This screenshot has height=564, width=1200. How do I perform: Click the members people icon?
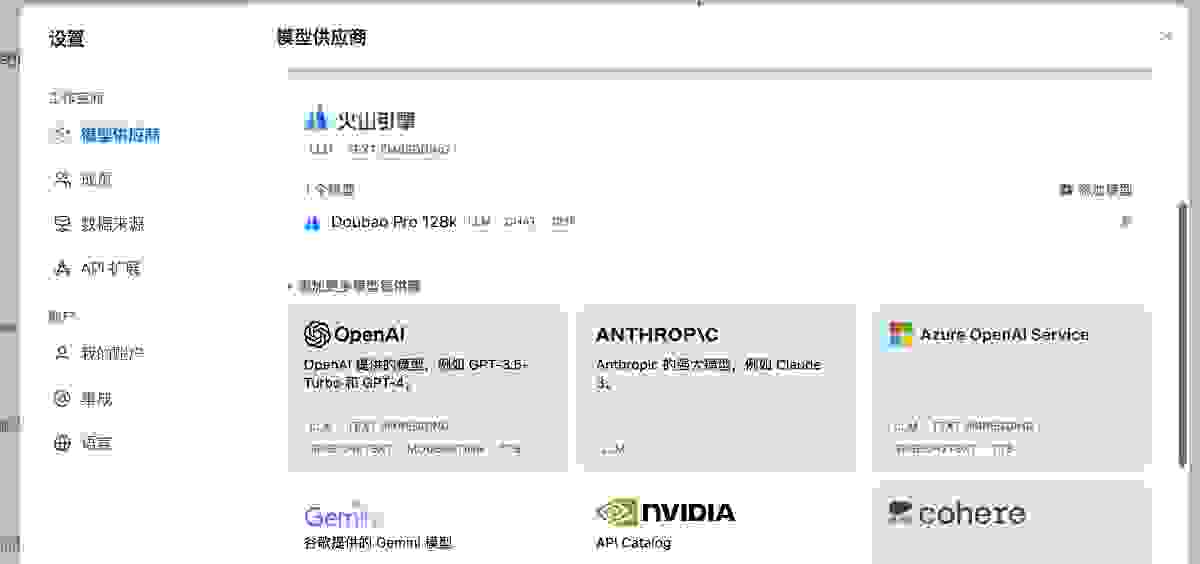pos(62,180)
